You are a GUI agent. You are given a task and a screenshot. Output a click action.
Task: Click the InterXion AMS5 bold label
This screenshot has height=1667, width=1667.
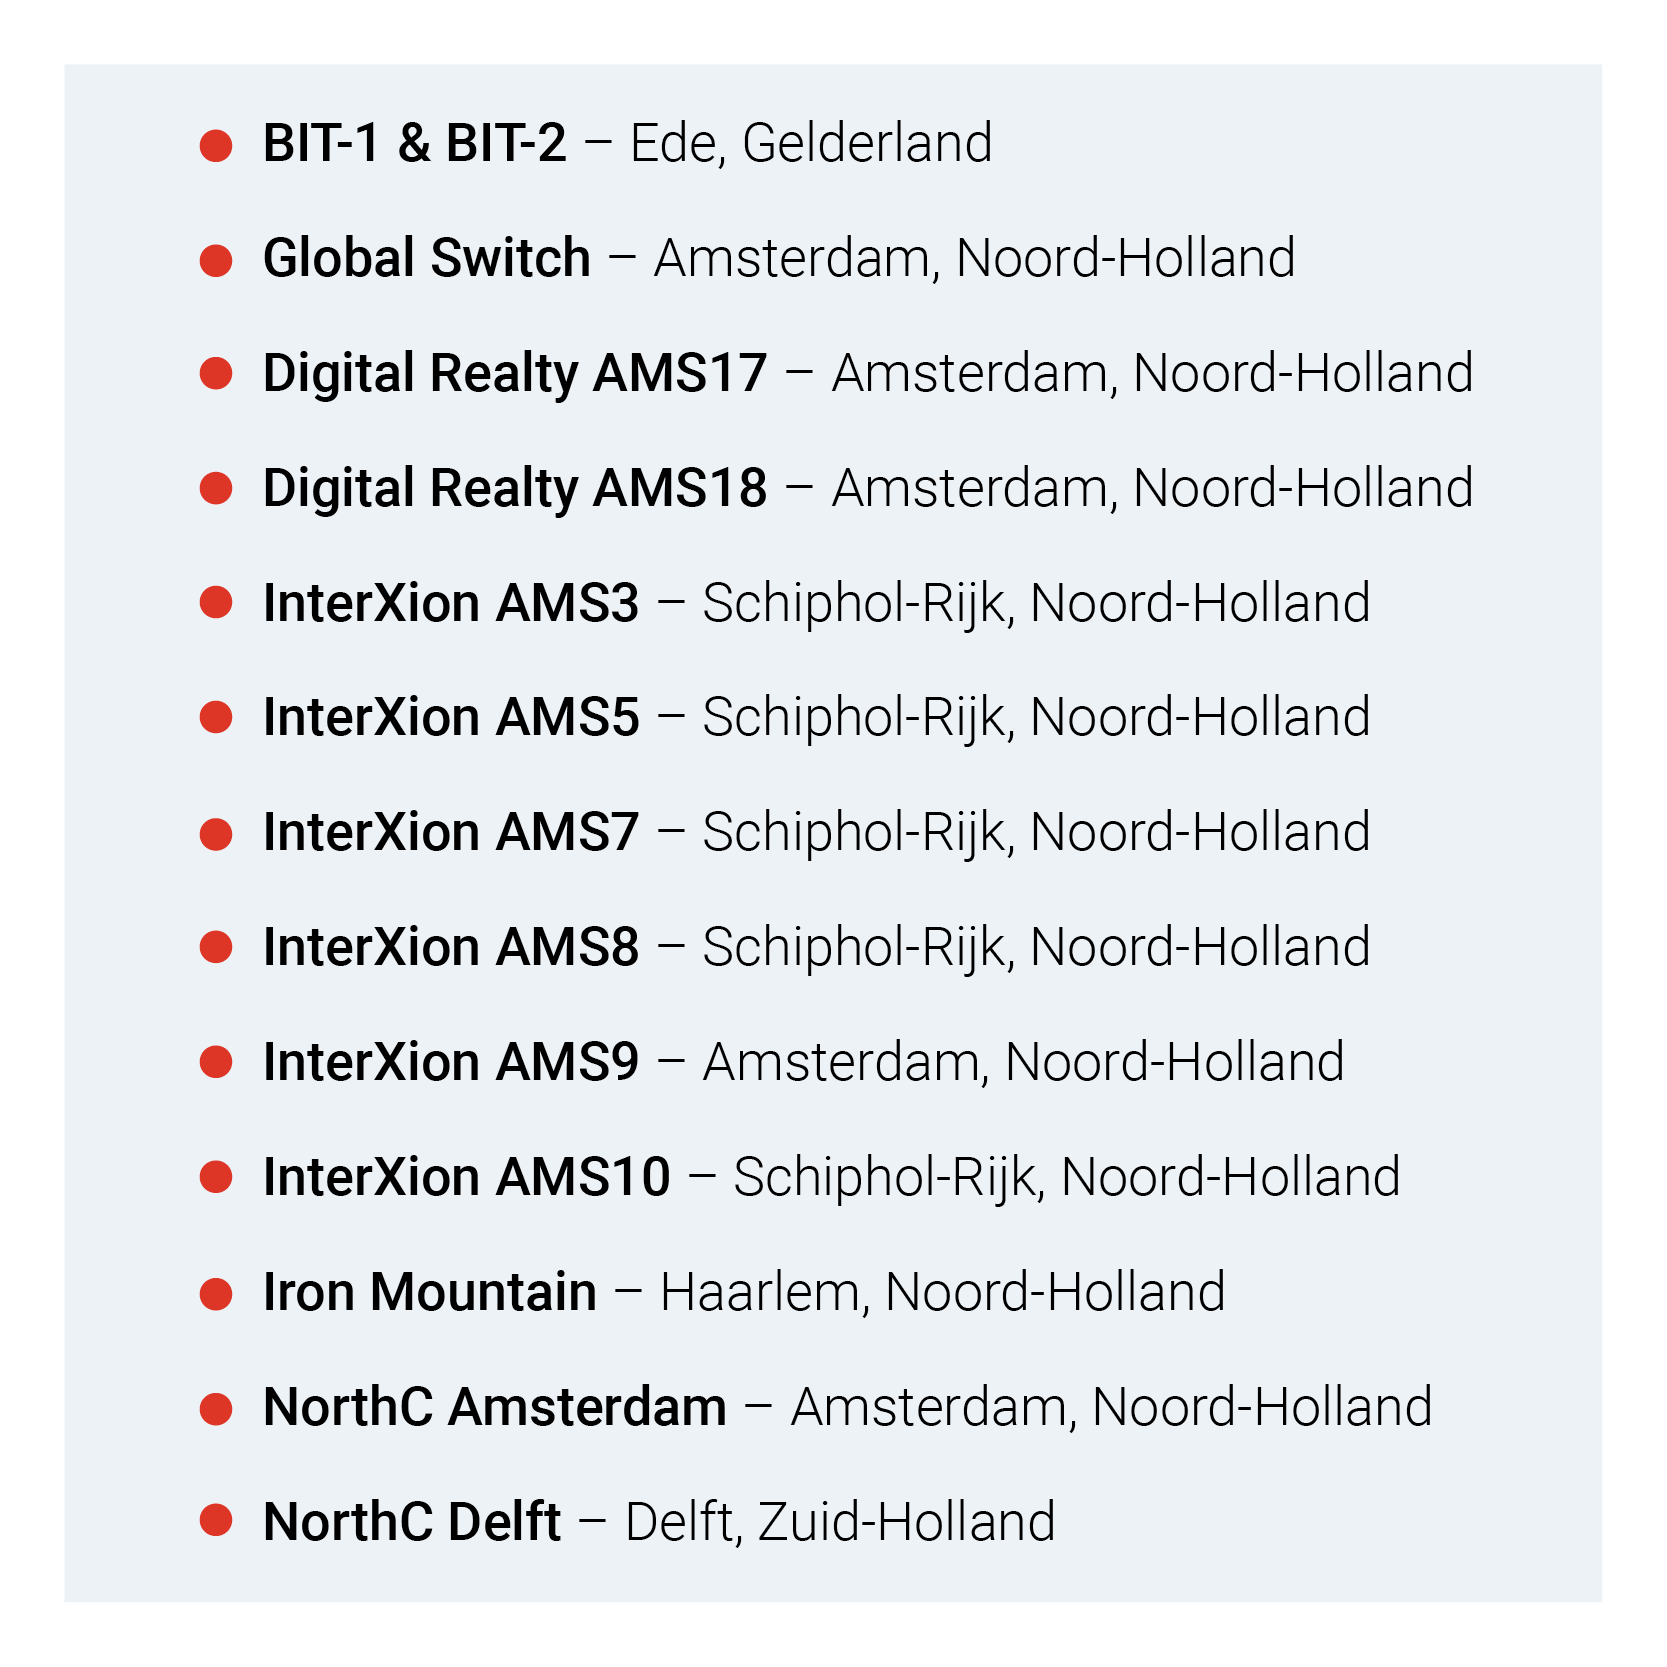point(451,717)
